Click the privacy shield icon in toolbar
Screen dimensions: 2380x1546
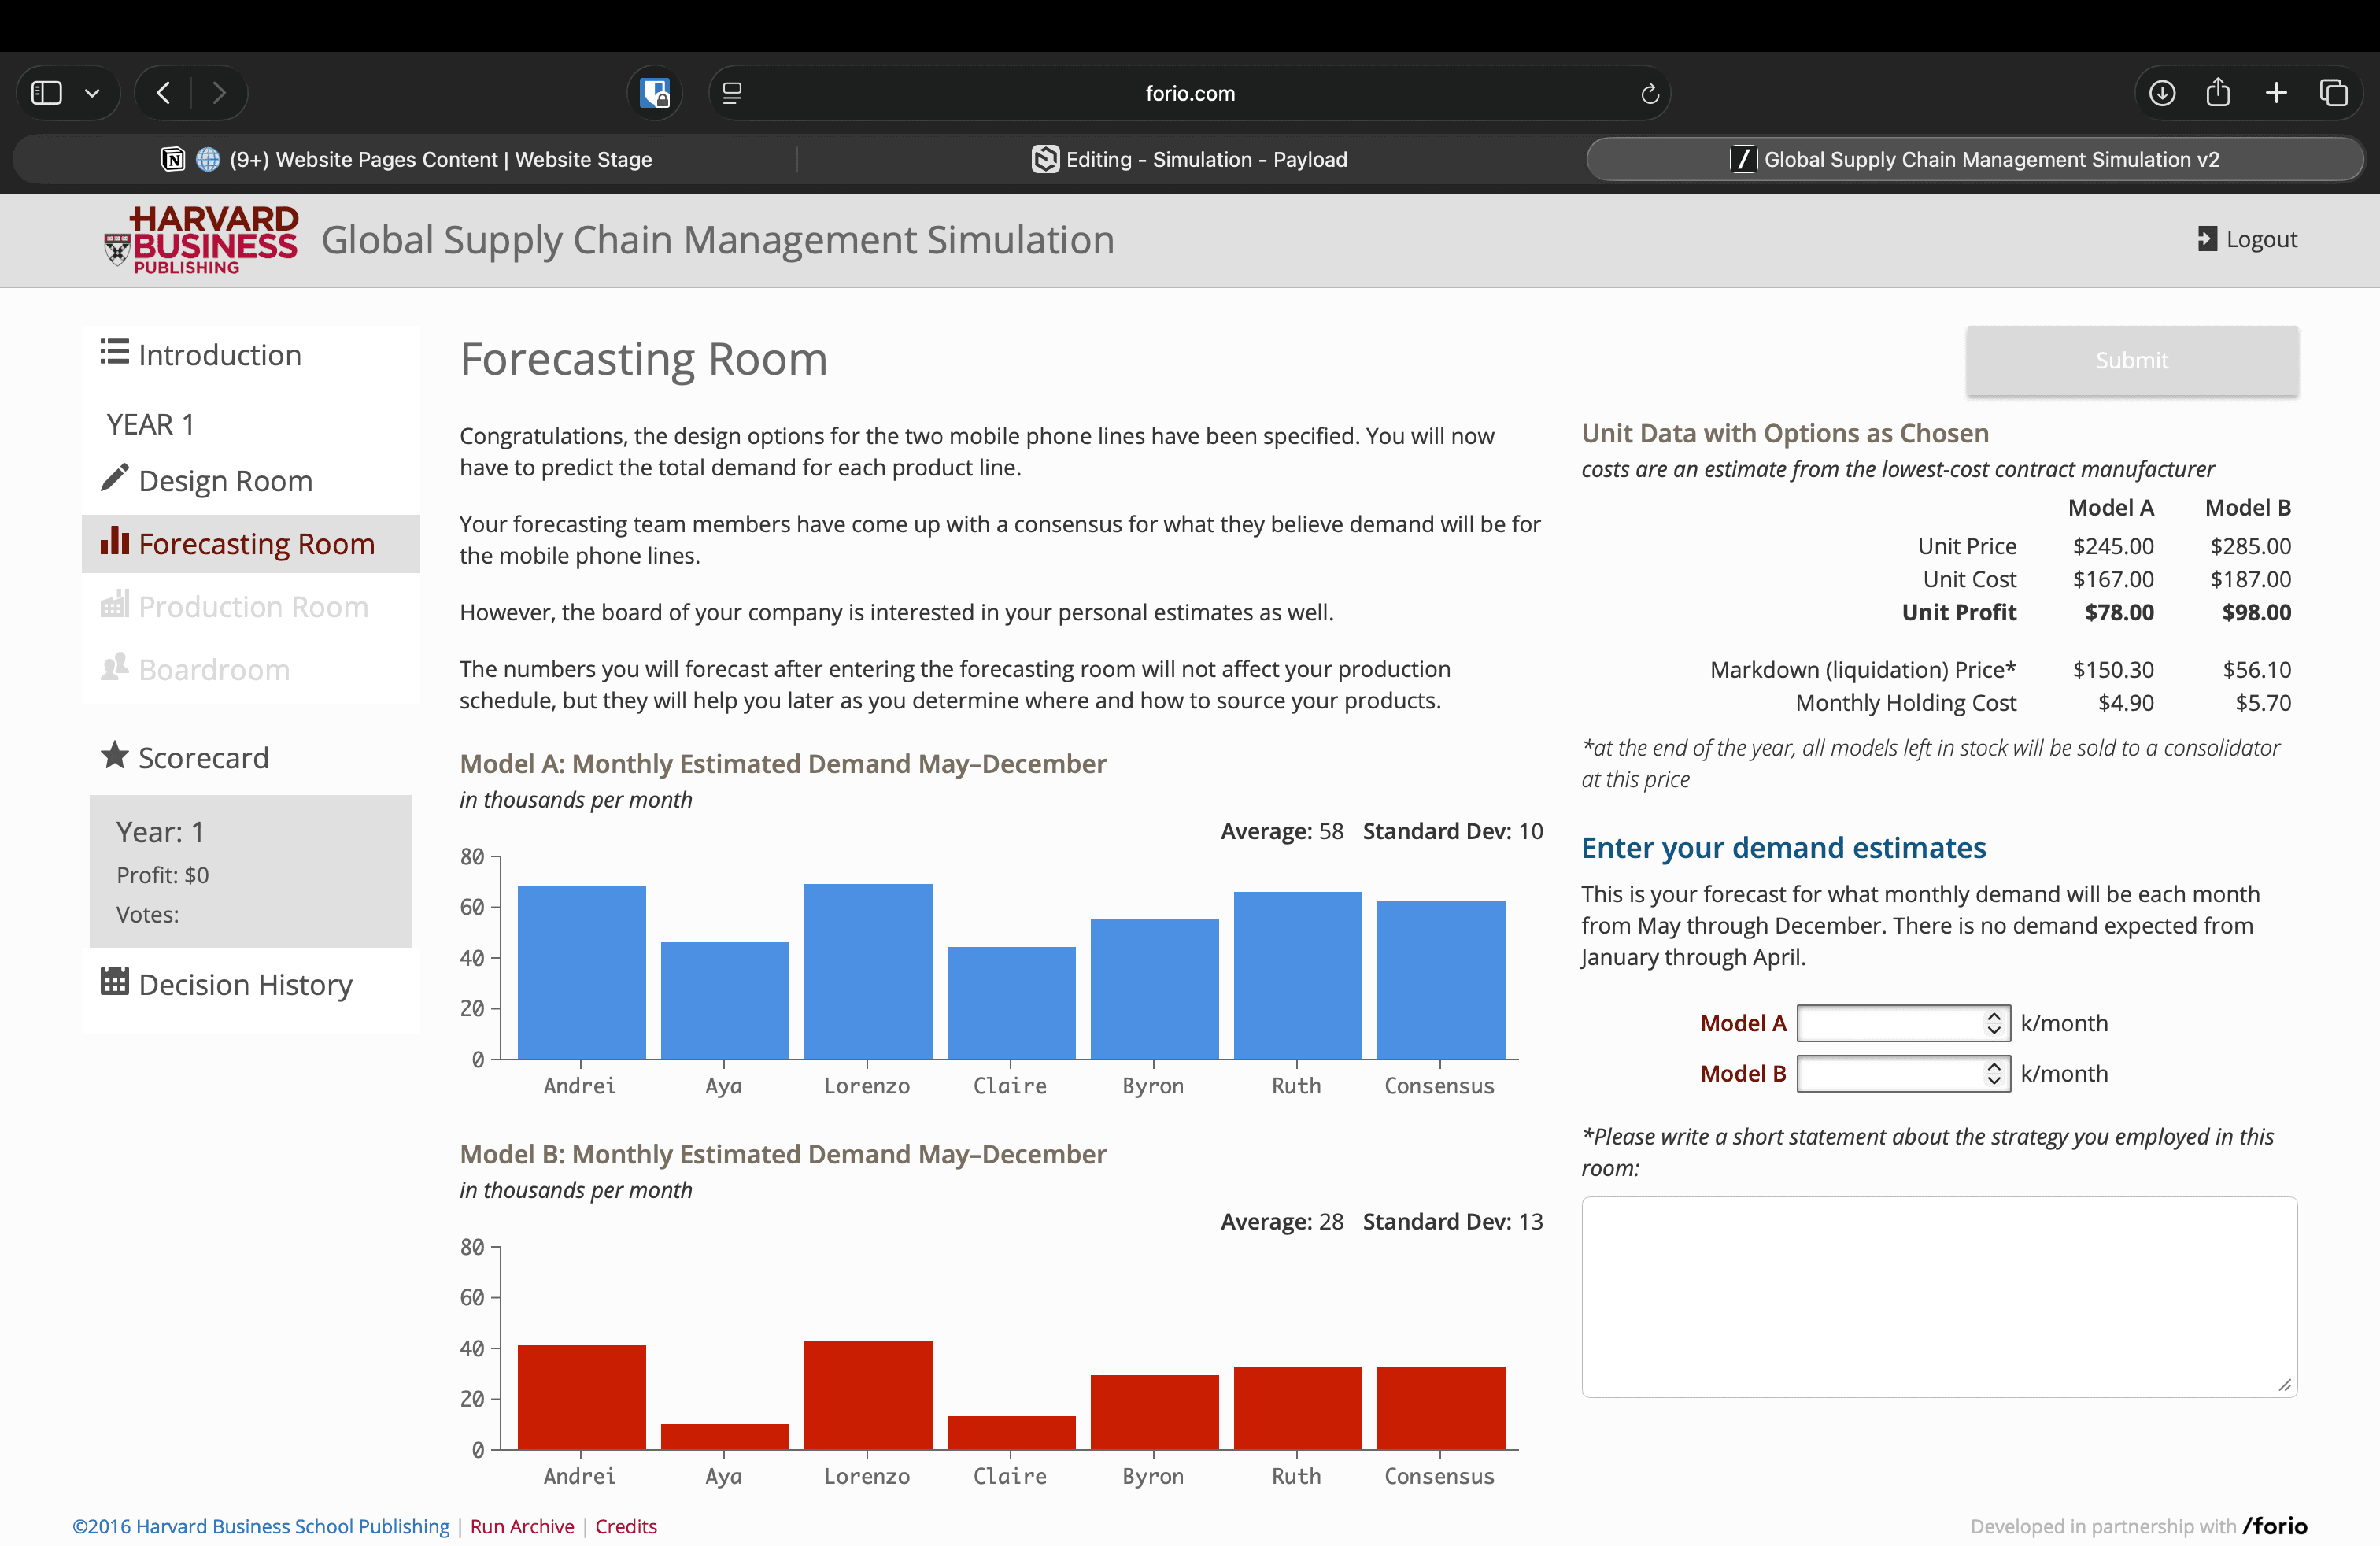(x=655, y=93)
